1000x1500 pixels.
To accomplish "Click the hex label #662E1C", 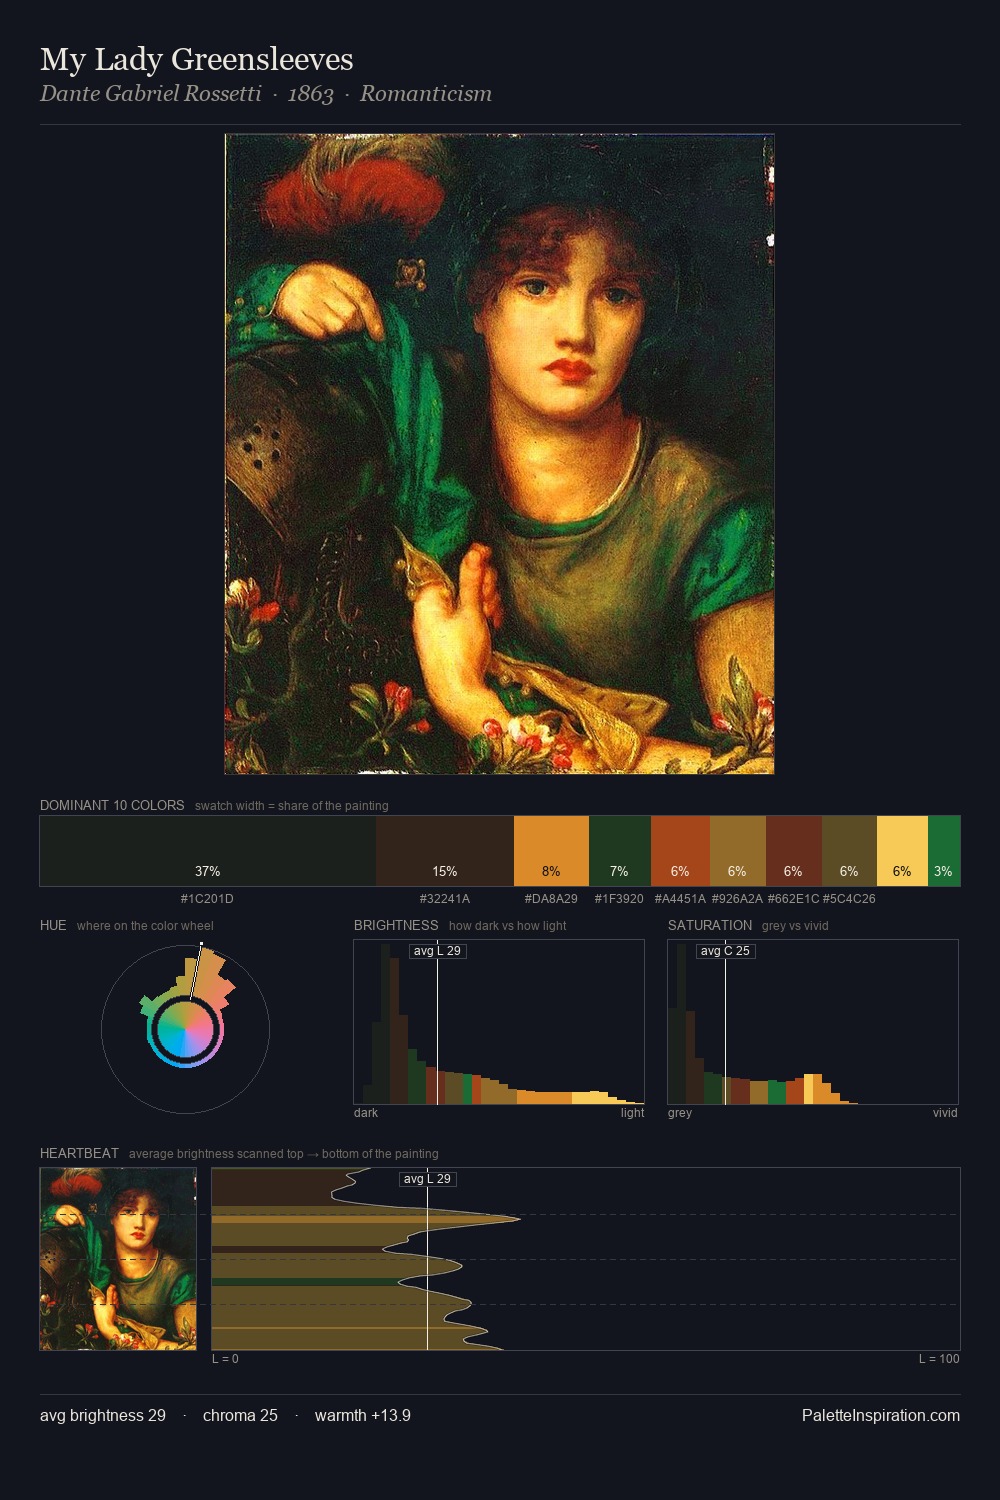I will (793, 899).
